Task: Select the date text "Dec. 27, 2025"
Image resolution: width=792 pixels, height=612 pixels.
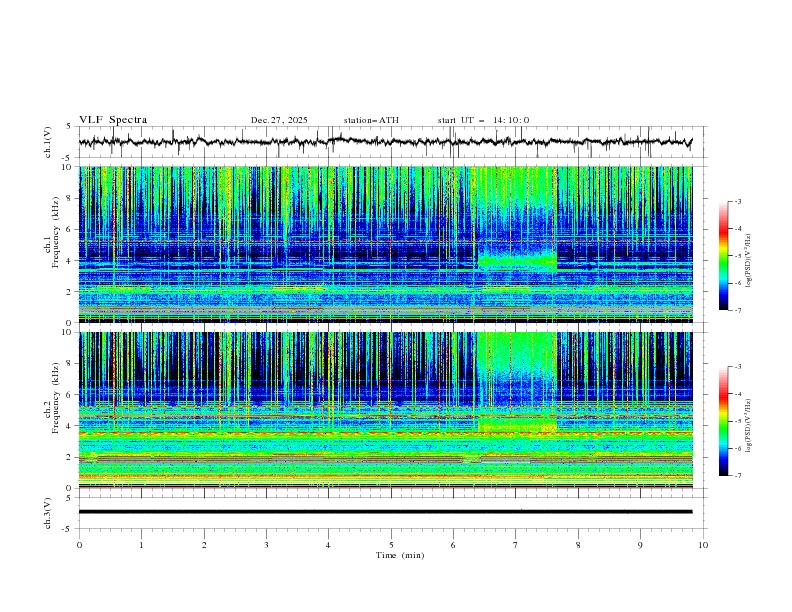Action: click(x=279, y=120)
